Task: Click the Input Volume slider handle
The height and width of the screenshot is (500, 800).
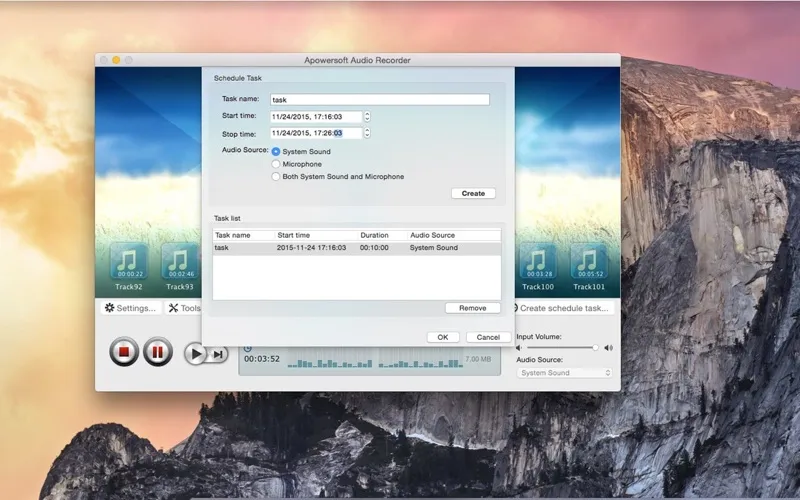Action: click(x=595, y=348)
